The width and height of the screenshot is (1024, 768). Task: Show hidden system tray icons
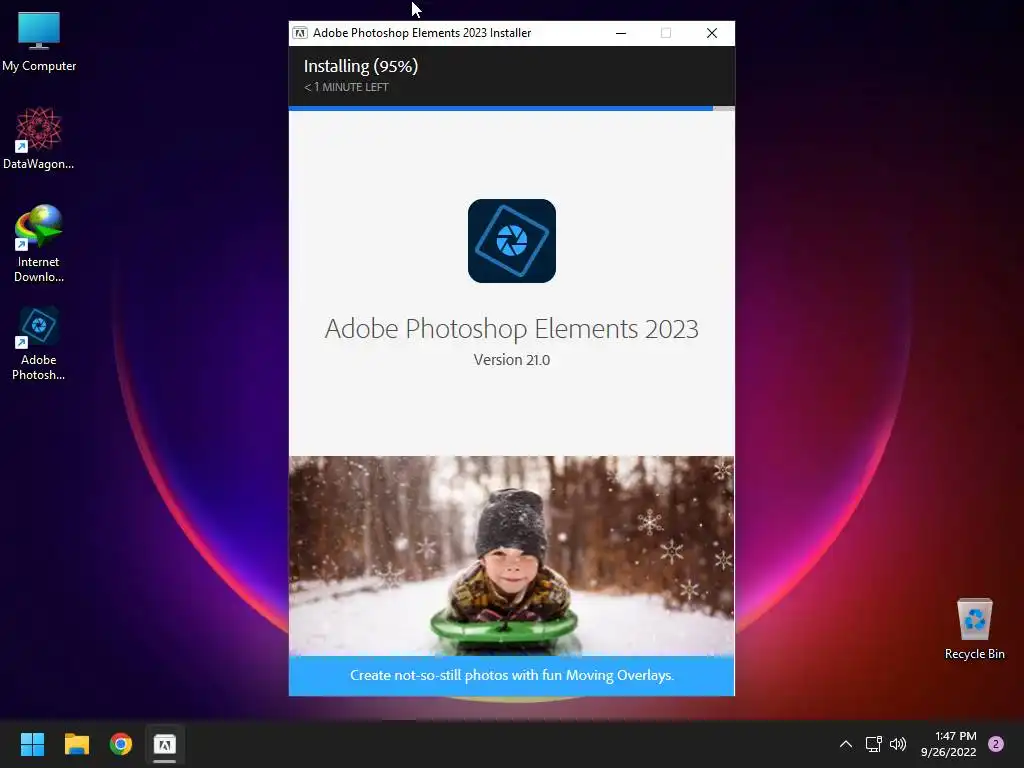[846, 744]
